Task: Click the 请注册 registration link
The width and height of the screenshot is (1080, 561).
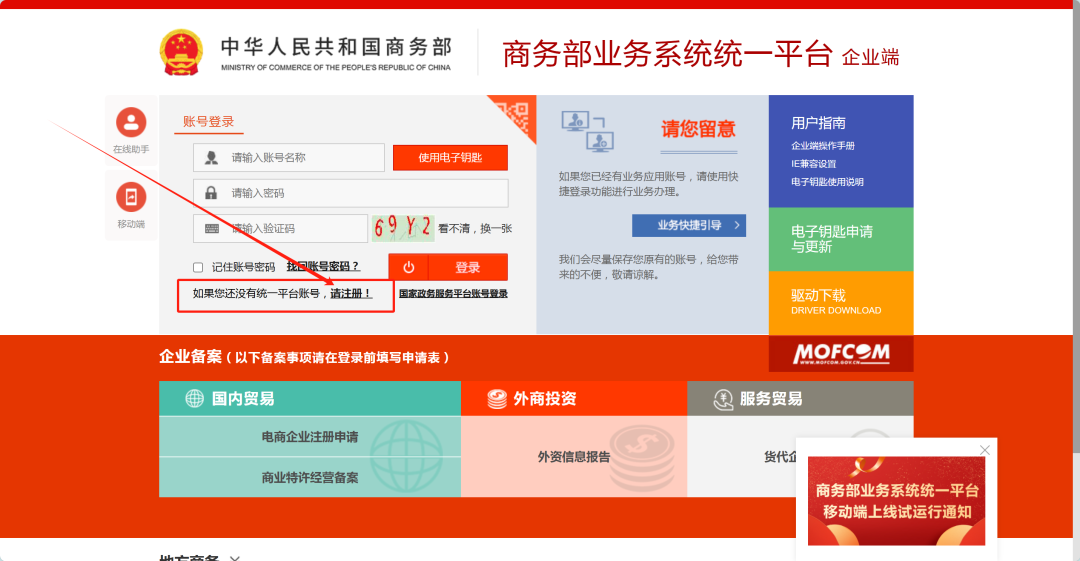Action: pyautogui.click(x=351, y=294)
